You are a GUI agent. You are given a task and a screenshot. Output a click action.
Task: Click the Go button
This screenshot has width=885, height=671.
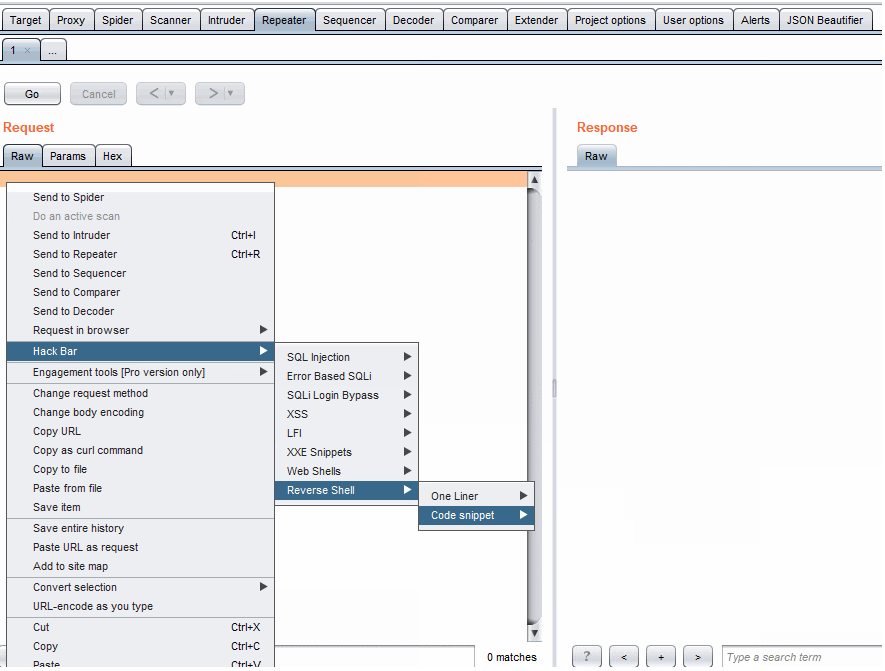(x=32, y=94)
